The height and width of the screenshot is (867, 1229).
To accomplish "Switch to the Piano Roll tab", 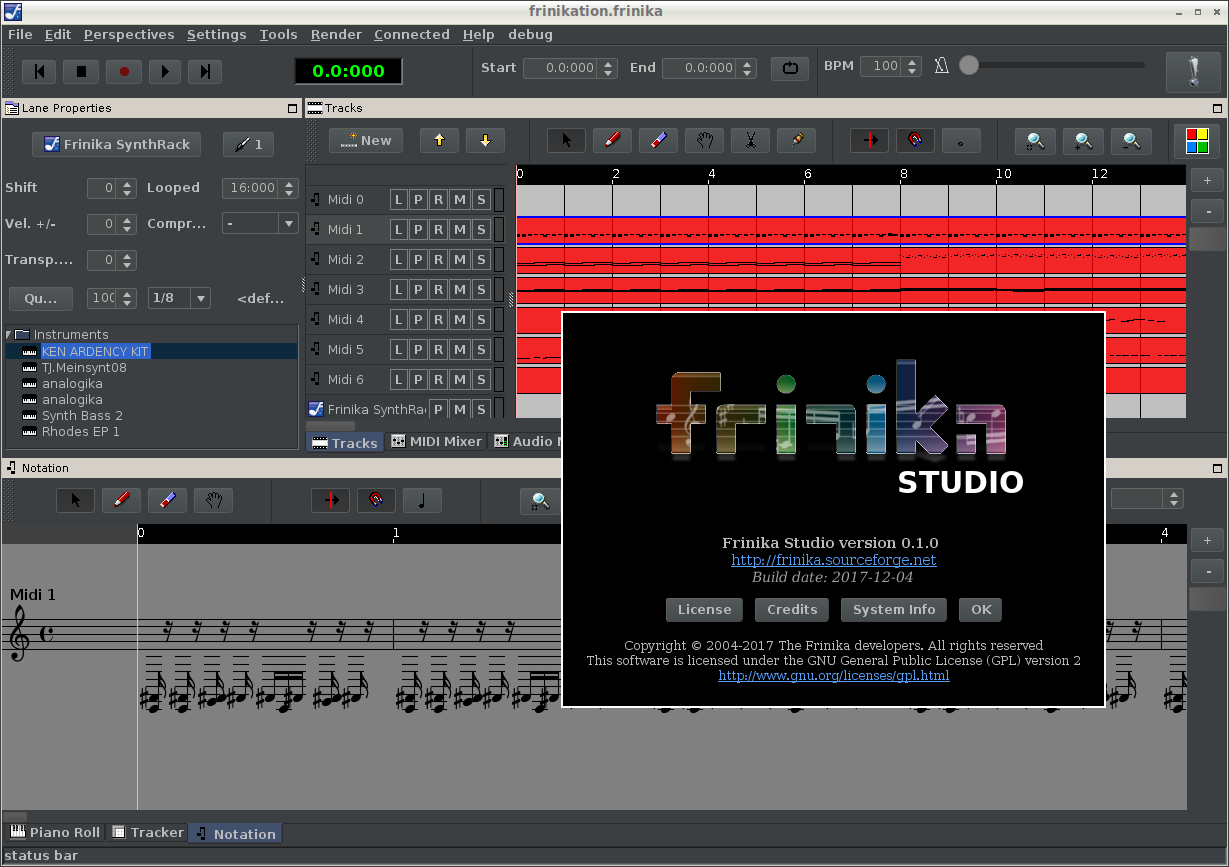I will [55, 832].
